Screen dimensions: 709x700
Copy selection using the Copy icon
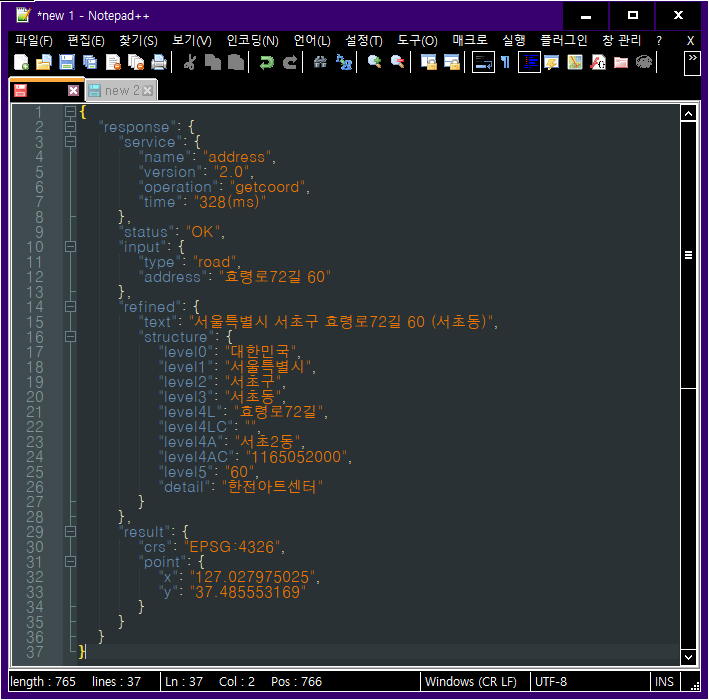tap(213, 62)
